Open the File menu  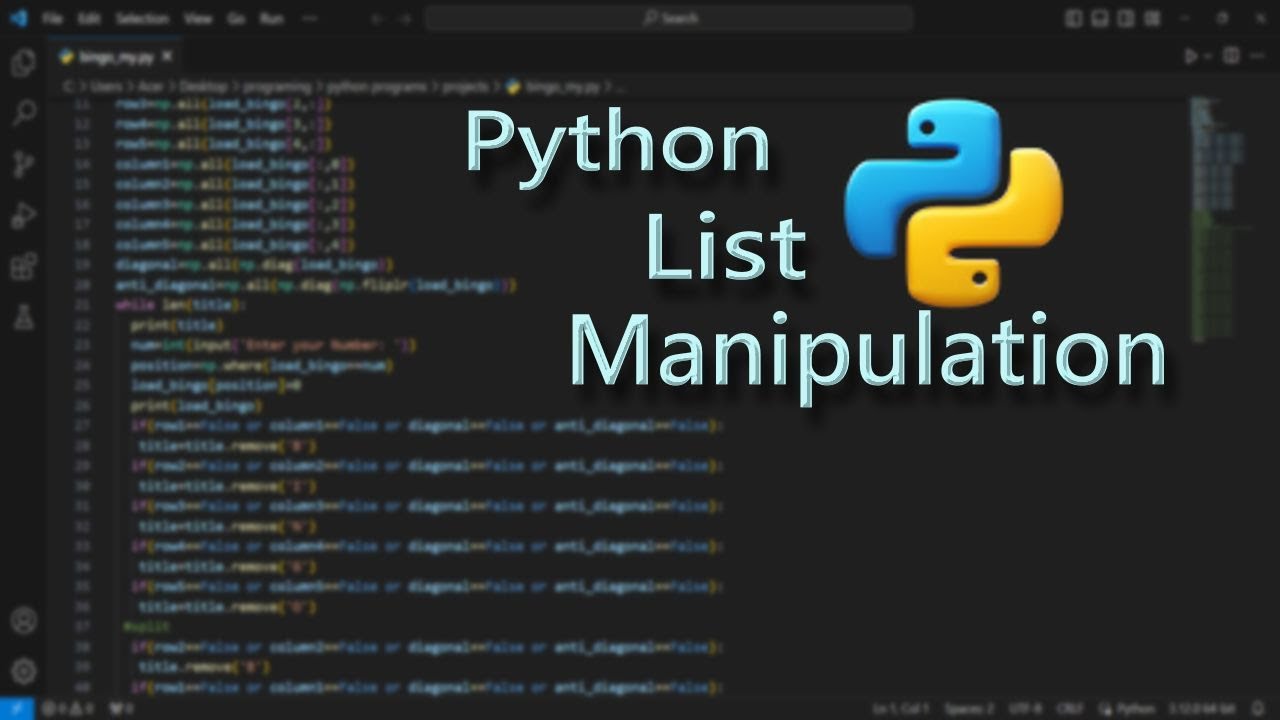point(53,18)
